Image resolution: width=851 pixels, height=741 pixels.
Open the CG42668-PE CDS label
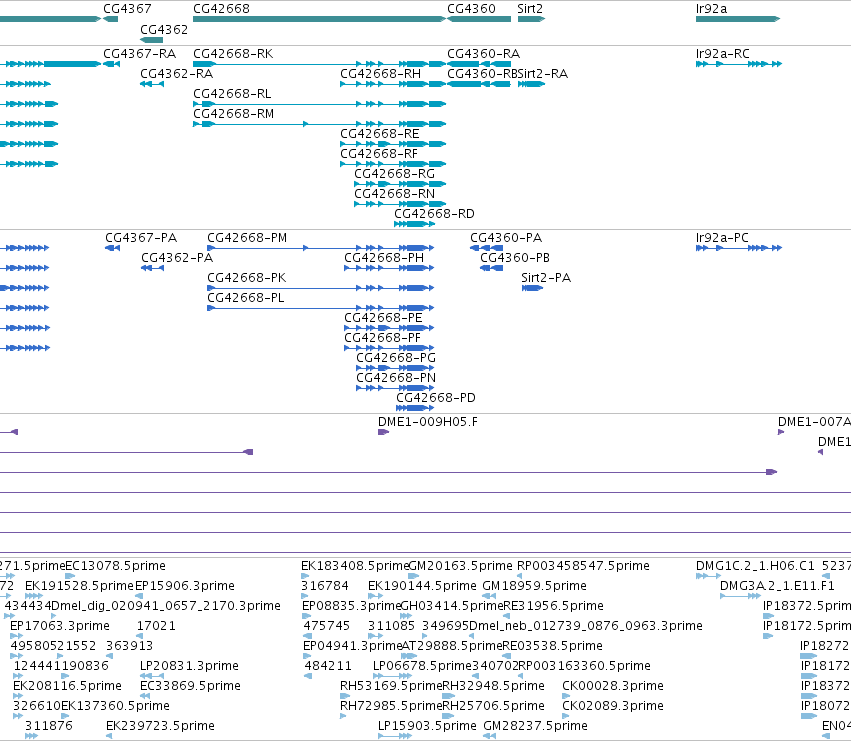tap(383, 318)
